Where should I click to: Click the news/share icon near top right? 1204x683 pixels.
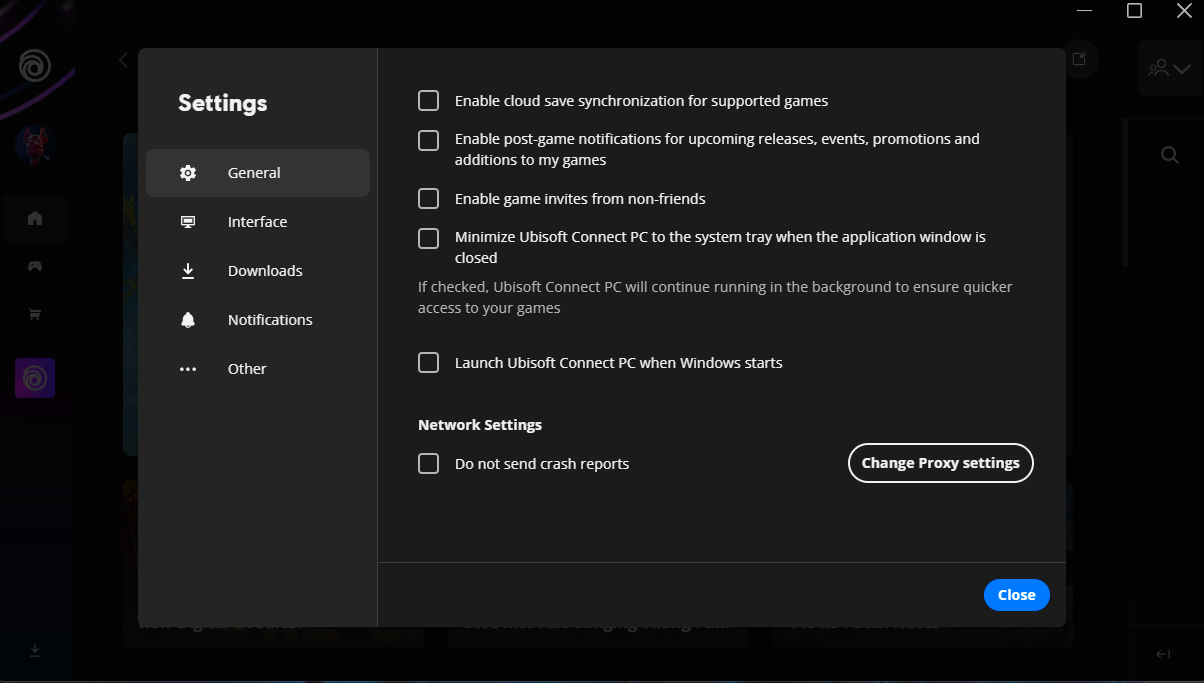tap(1080, 59)
